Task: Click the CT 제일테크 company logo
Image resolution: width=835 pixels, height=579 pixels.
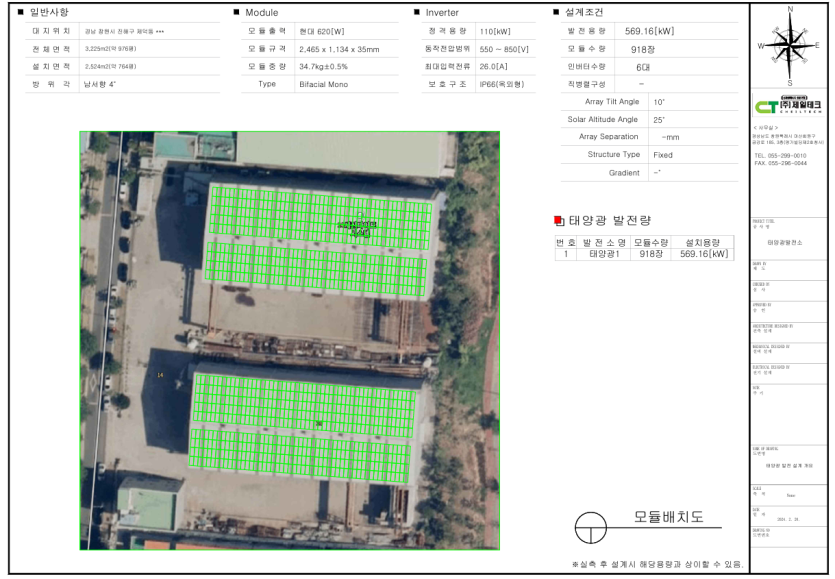Action: point(789,107)
